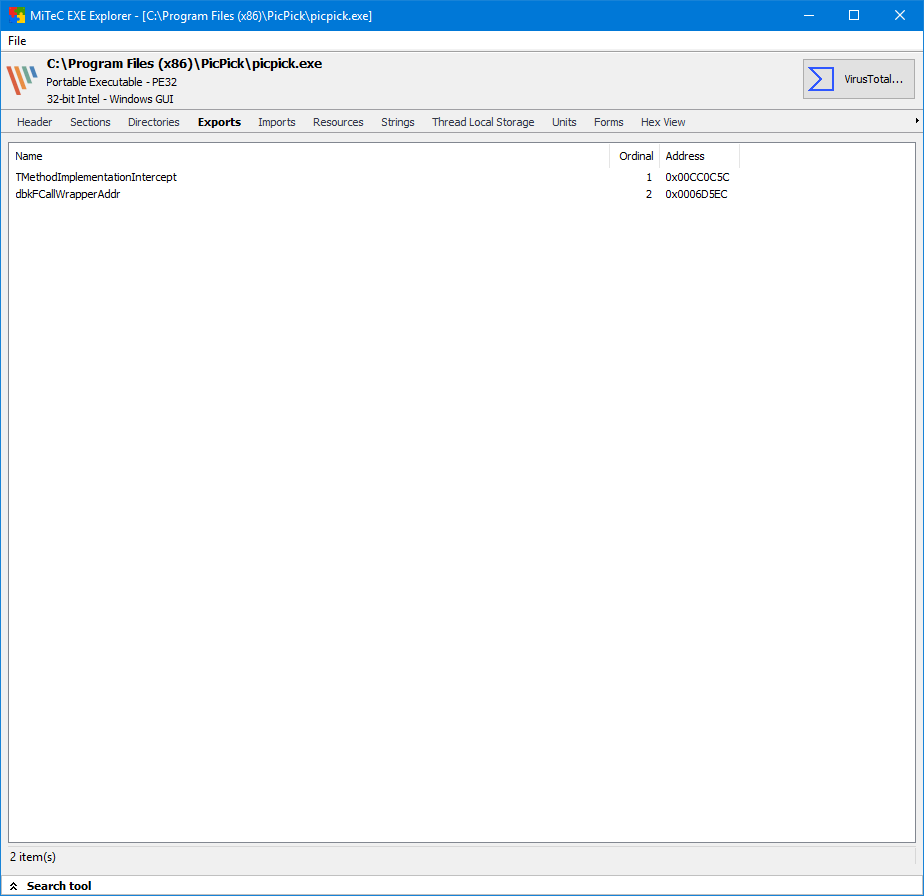Click the file path heading picpick.exe

[x=184, y=64]
